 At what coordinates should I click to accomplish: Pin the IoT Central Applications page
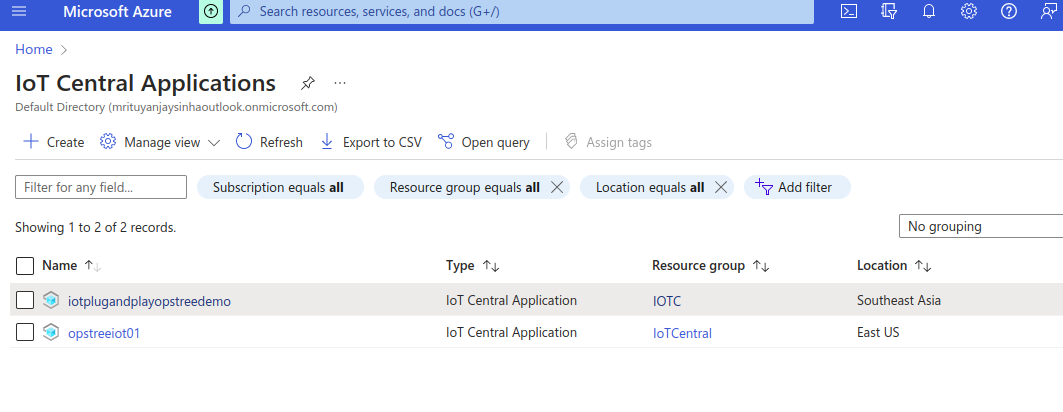coord(308,83)
